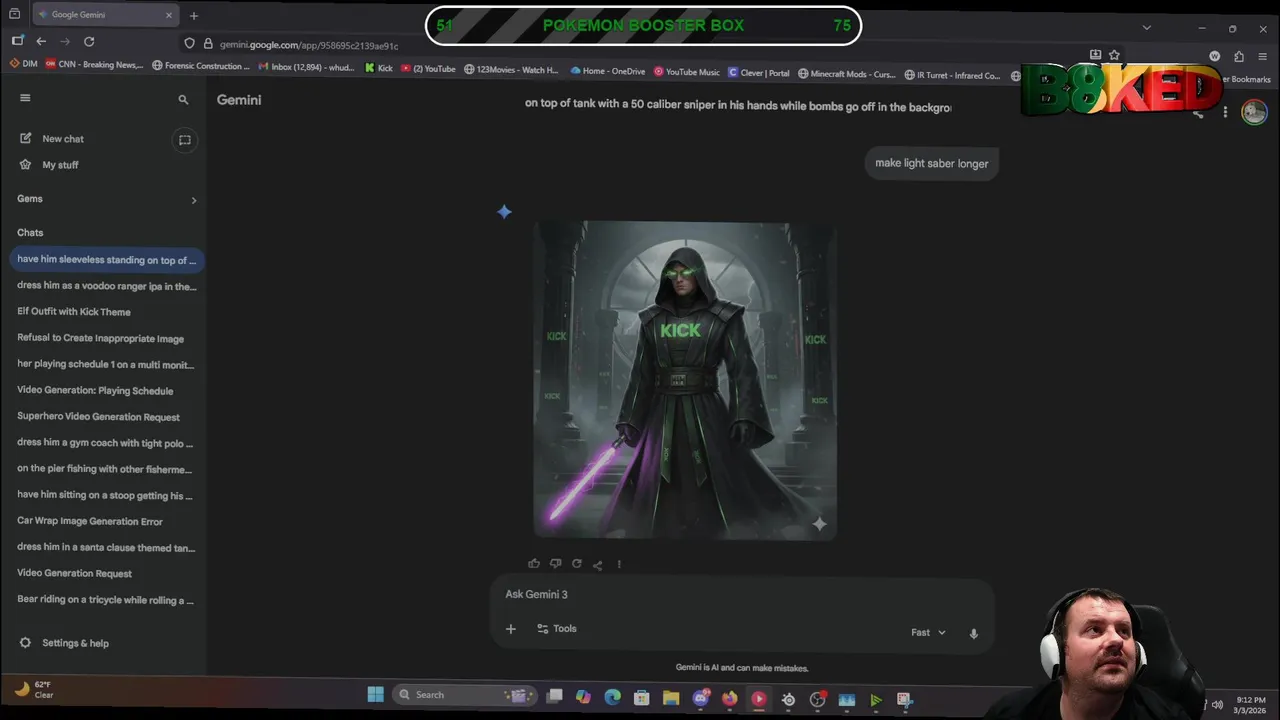1280x720 pixels.
Task: Open the CNN - Breaking News bookmark
Action: [93, 66]
